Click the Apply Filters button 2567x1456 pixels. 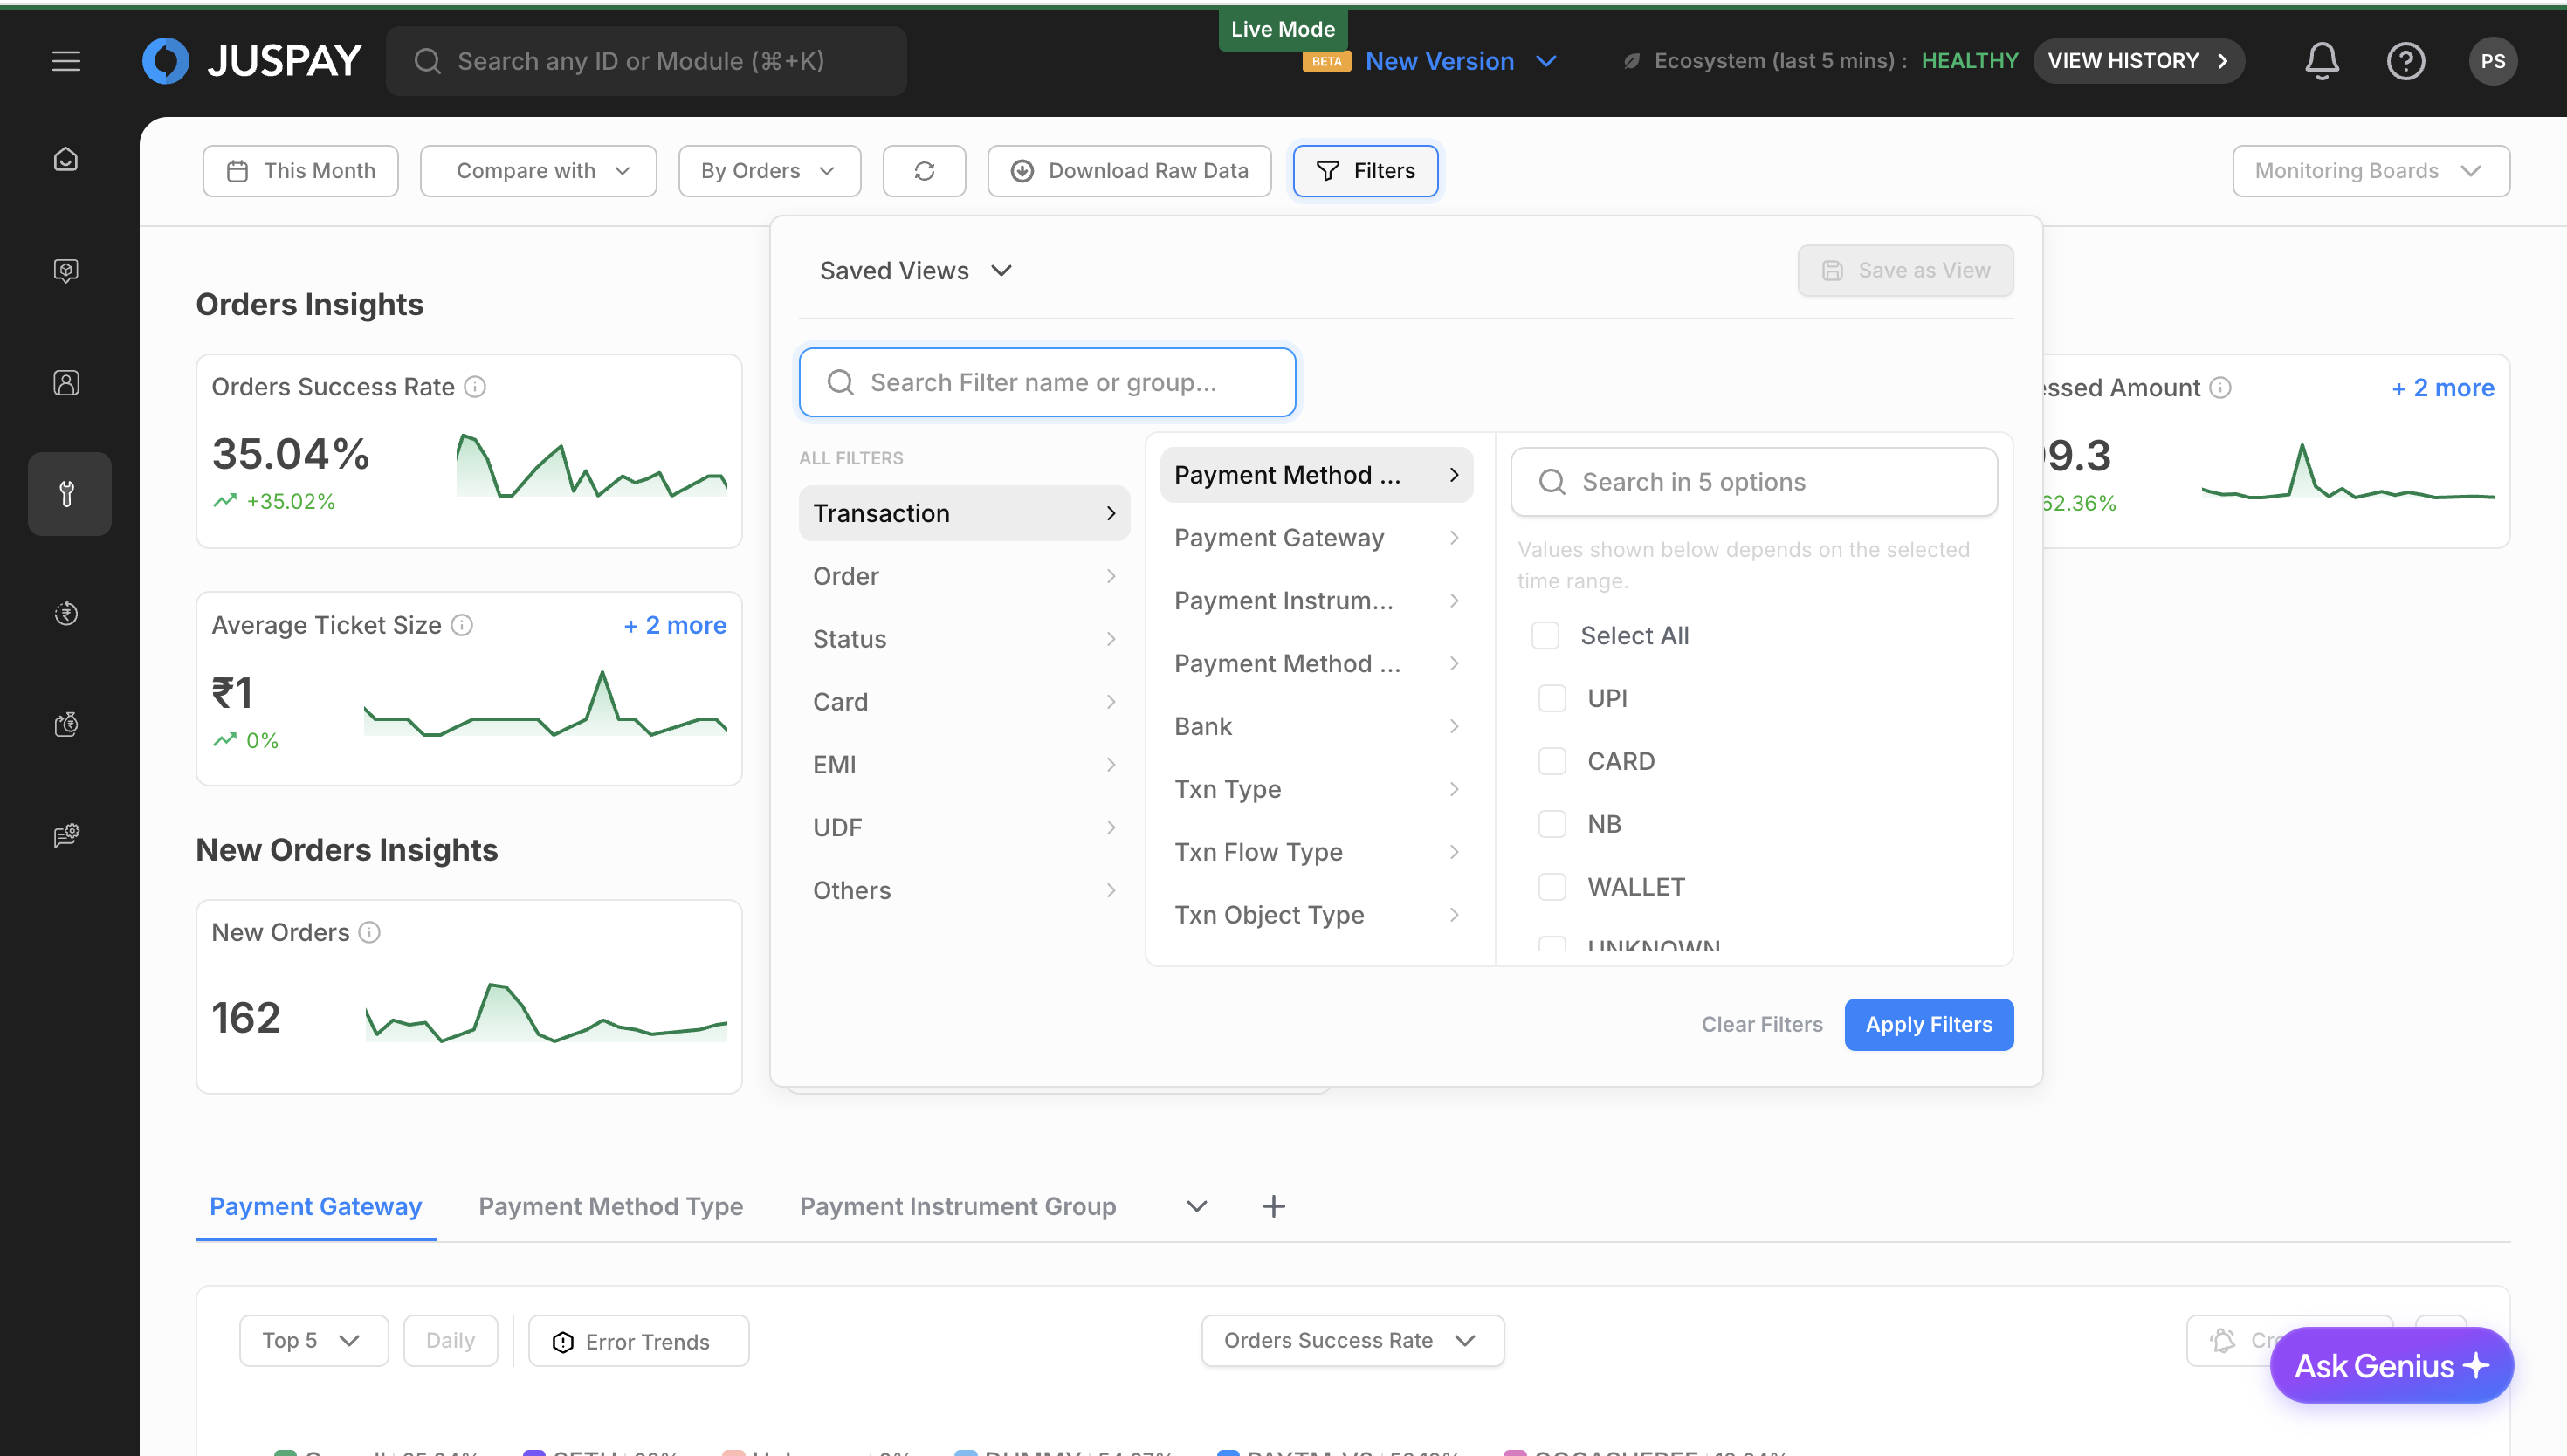coord(1928,1024)
